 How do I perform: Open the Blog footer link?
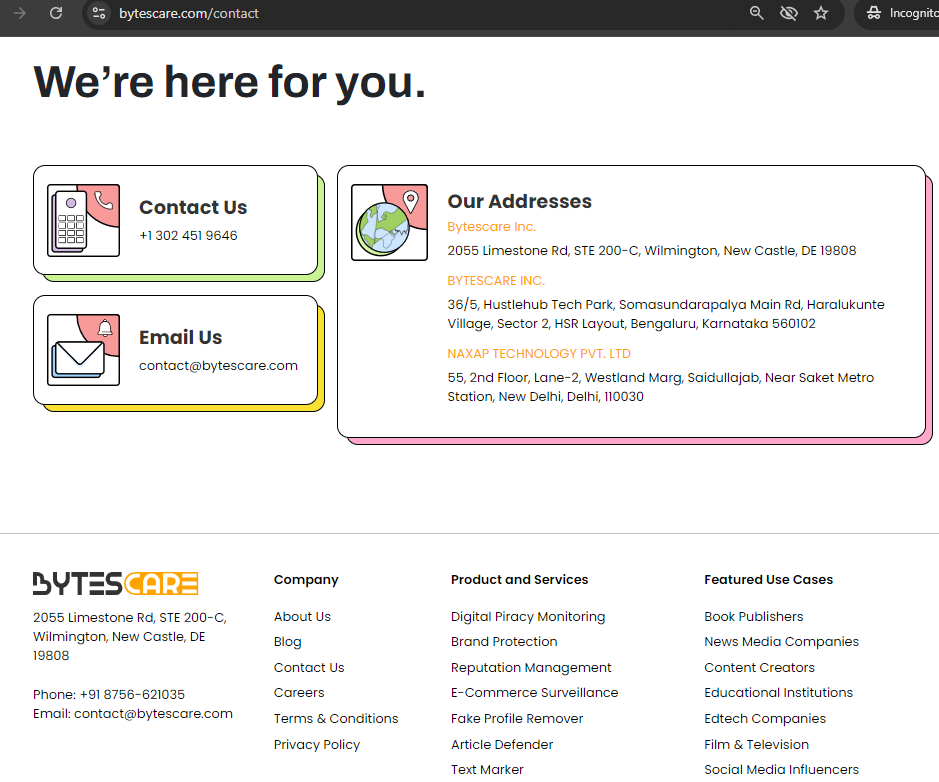click(287, 642)
